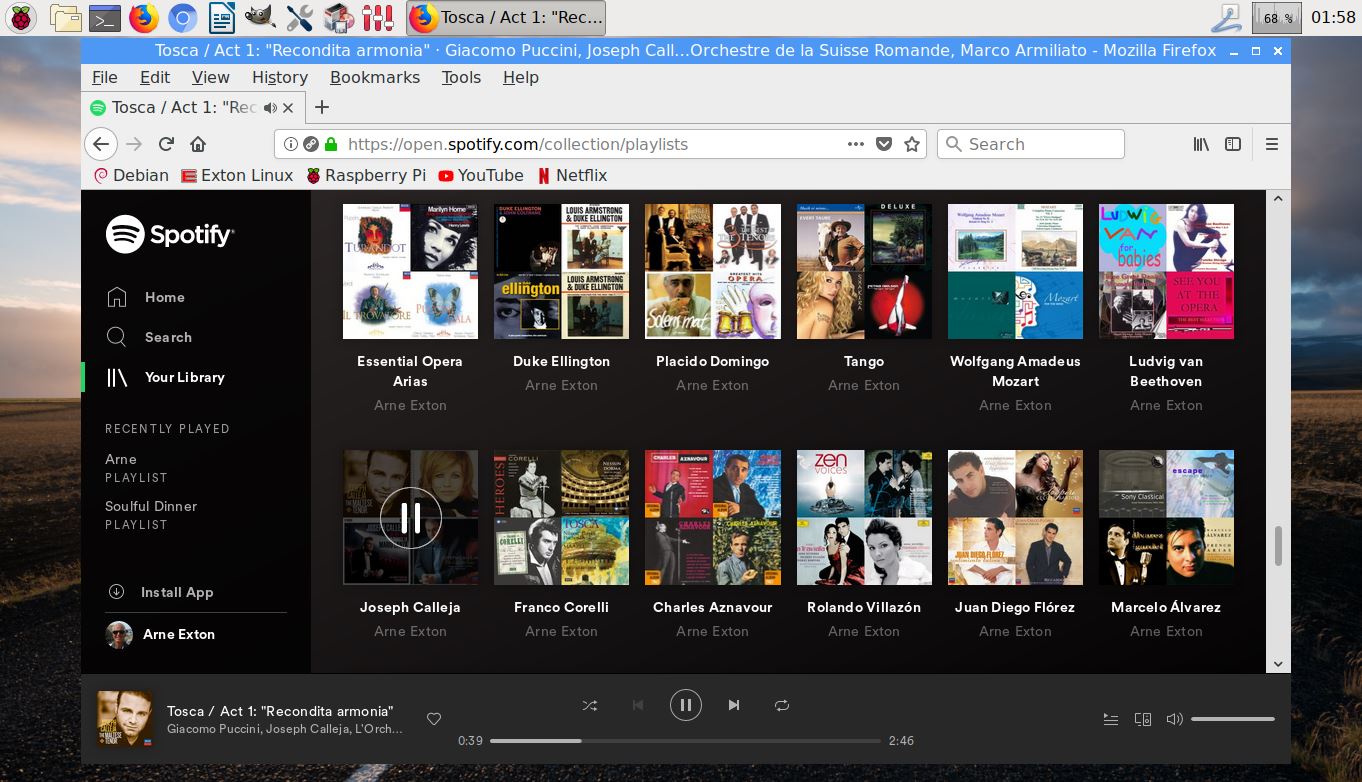The width and height of the screenshot is (1362, 782).
Task: Close the Tosca Spotify tab
Action: coord(289,108)
